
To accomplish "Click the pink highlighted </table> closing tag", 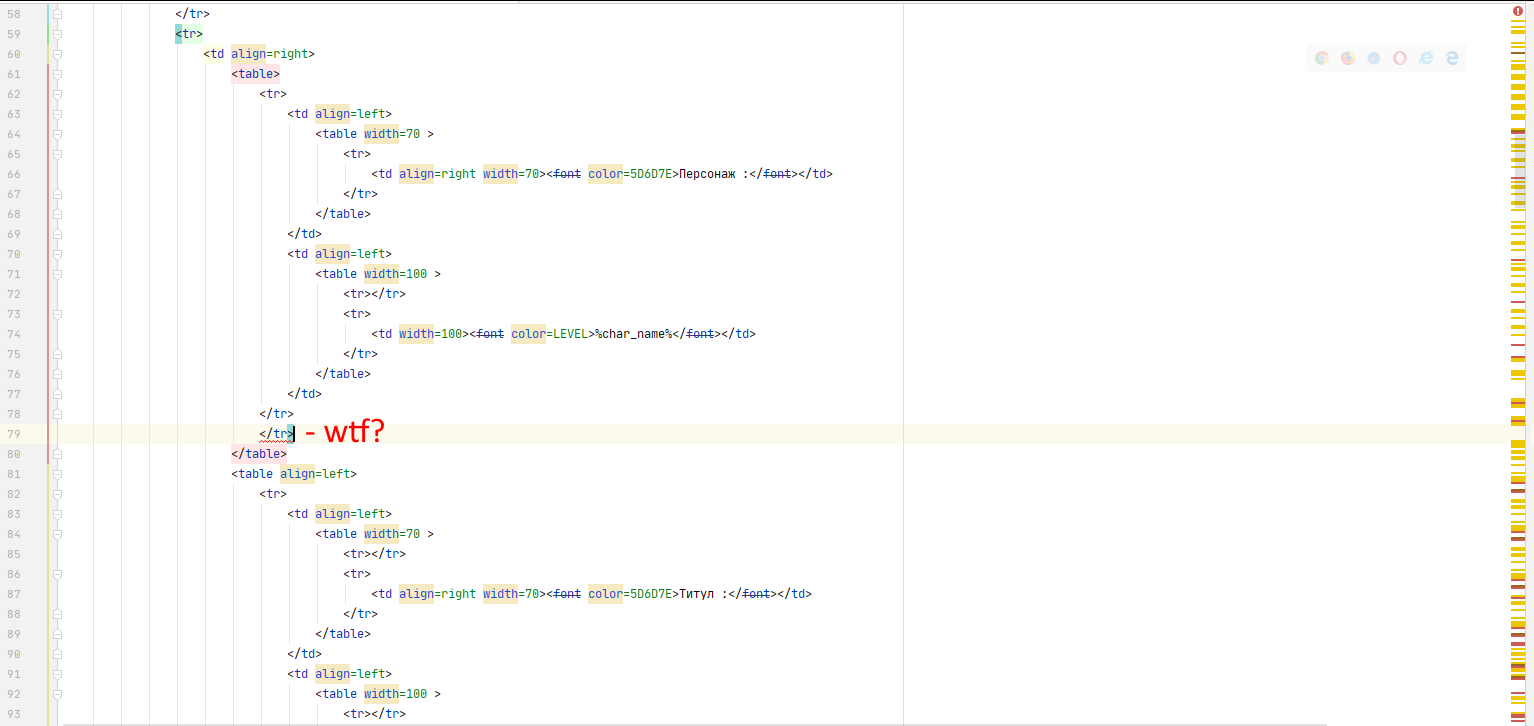I will tap(259, 454).
